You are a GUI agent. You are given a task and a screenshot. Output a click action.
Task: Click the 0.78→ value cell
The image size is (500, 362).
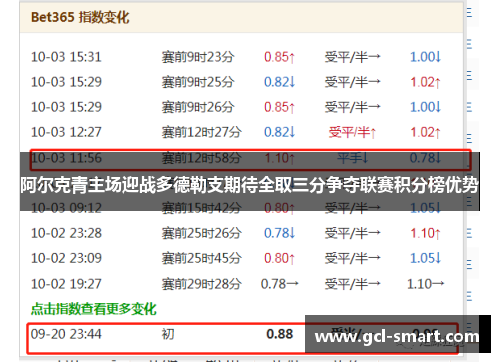[x=279, y=284]
